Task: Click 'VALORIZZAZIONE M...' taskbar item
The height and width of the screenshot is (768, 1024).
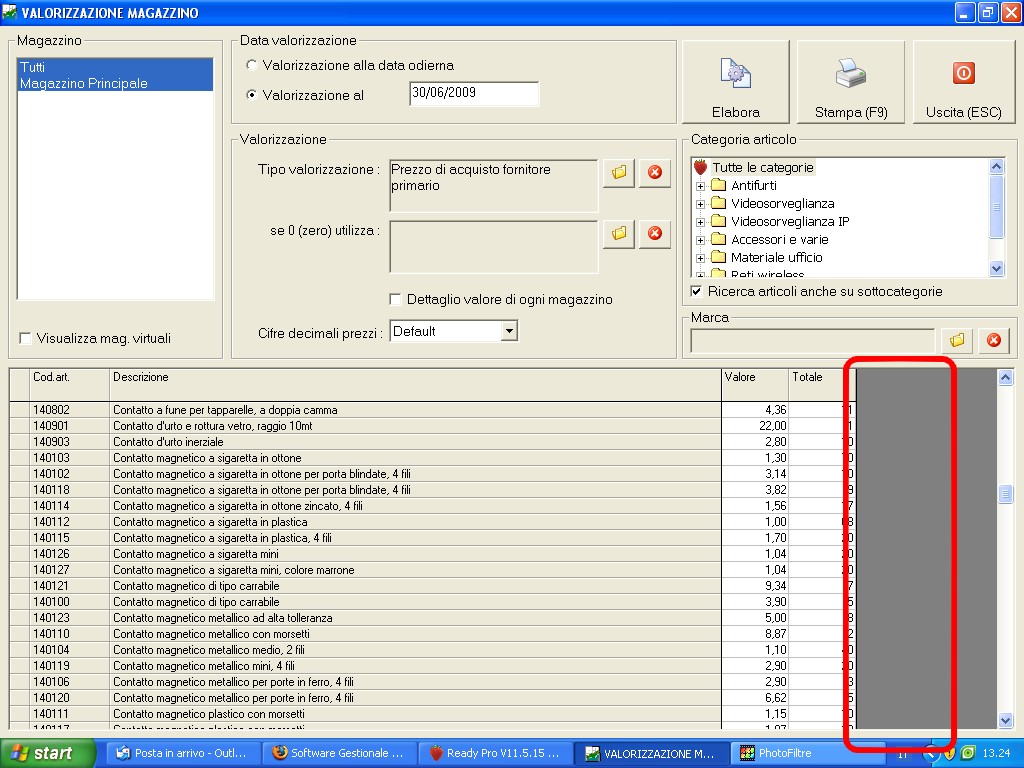Action: pos(652,753)
